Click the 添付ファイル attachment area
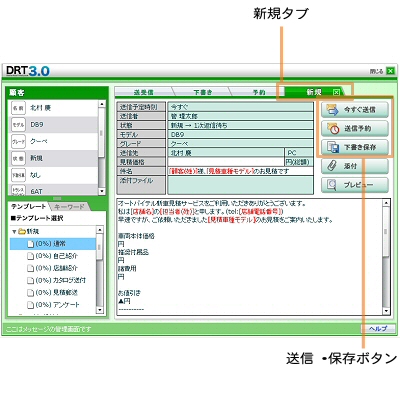 pyautogui.click(x=240, y=185)
